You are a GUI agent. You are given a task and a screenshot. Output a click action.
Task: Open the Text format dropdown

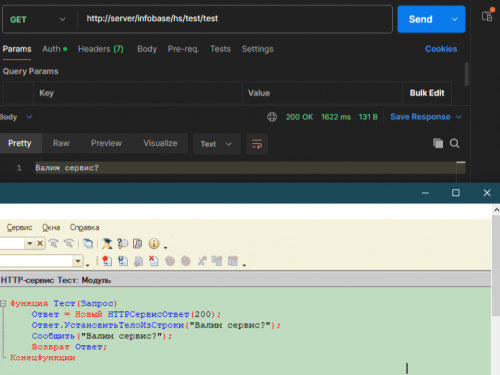pos(216,144)
